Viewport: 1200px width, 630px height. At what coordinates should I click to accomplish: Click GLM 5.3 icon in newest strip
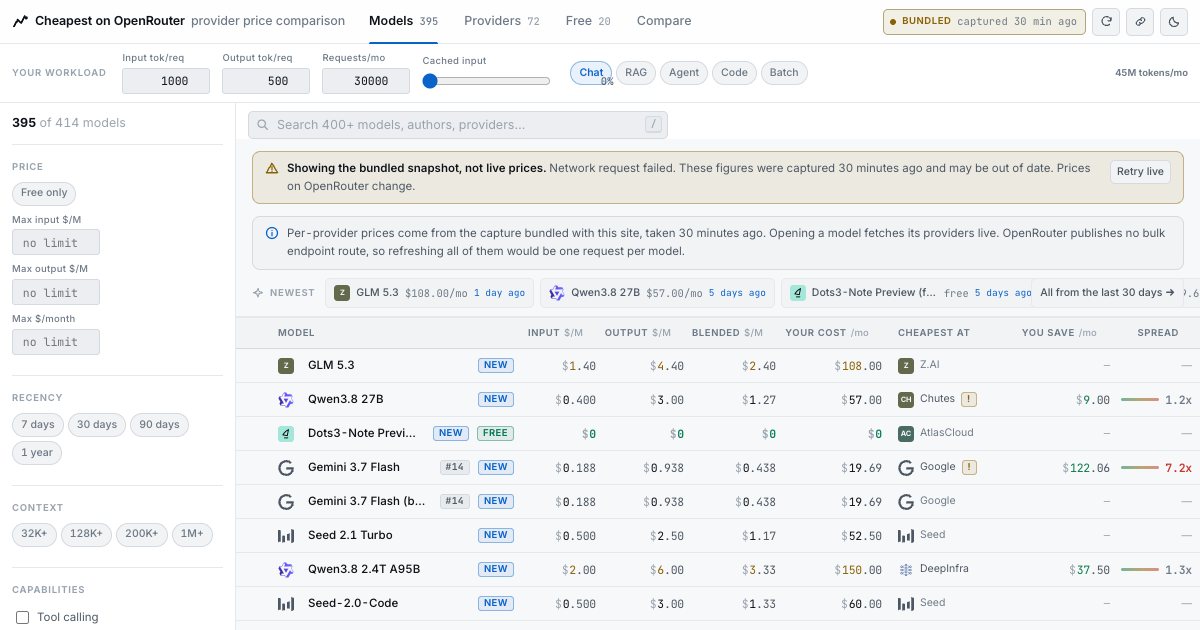(342, 293)
